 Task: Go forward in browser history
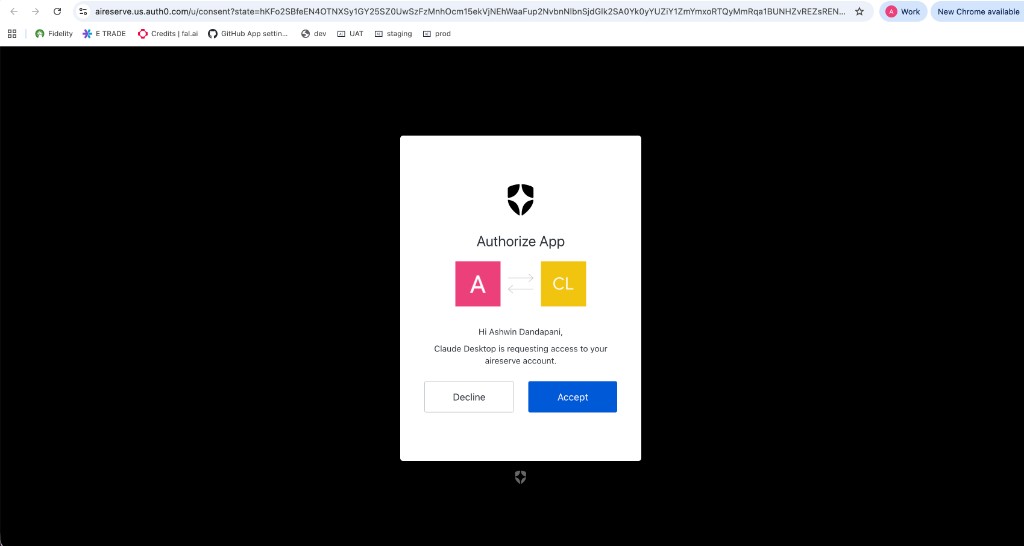35,12
